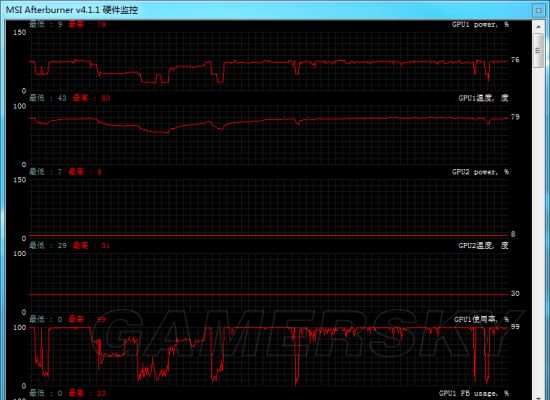Click the current temperature readout 79
Image resolution: width=550 pixels, height=400 pixels.
(515, 117)
